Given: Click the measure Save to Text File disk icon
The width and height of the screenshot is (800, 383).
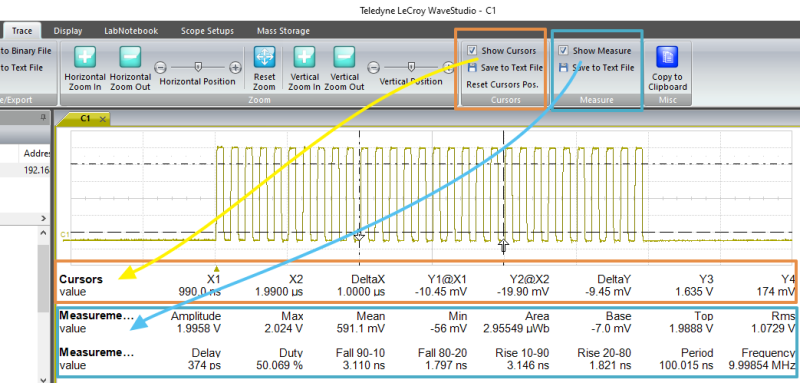Looking at the screenshot, I should pos(563,67).
